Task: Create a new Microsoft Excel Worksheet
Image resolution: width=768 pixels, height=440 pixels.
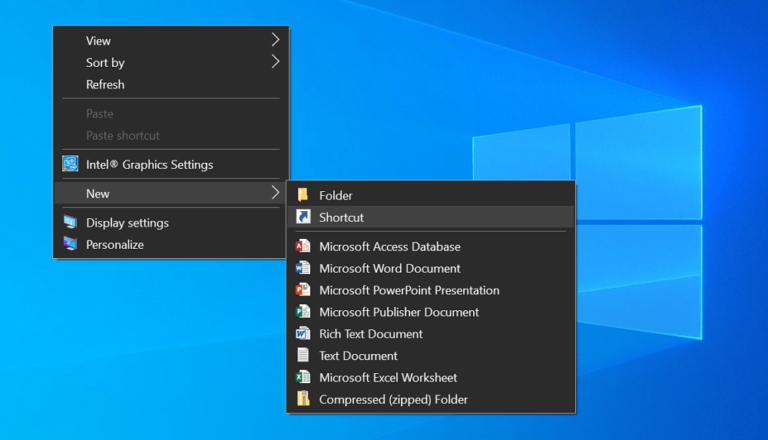Action: [431, 377]
